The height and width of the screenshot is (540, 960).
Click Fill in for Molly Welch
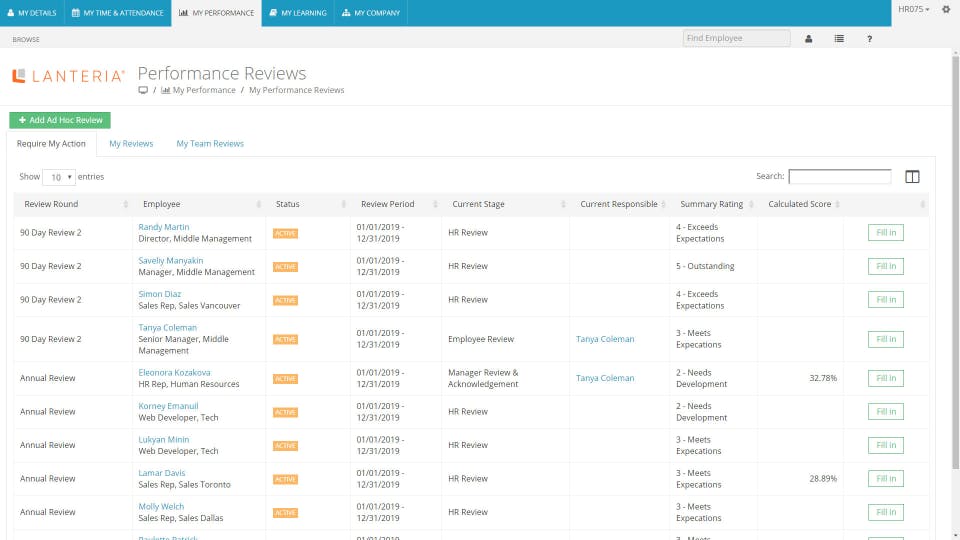pos(885,512)
